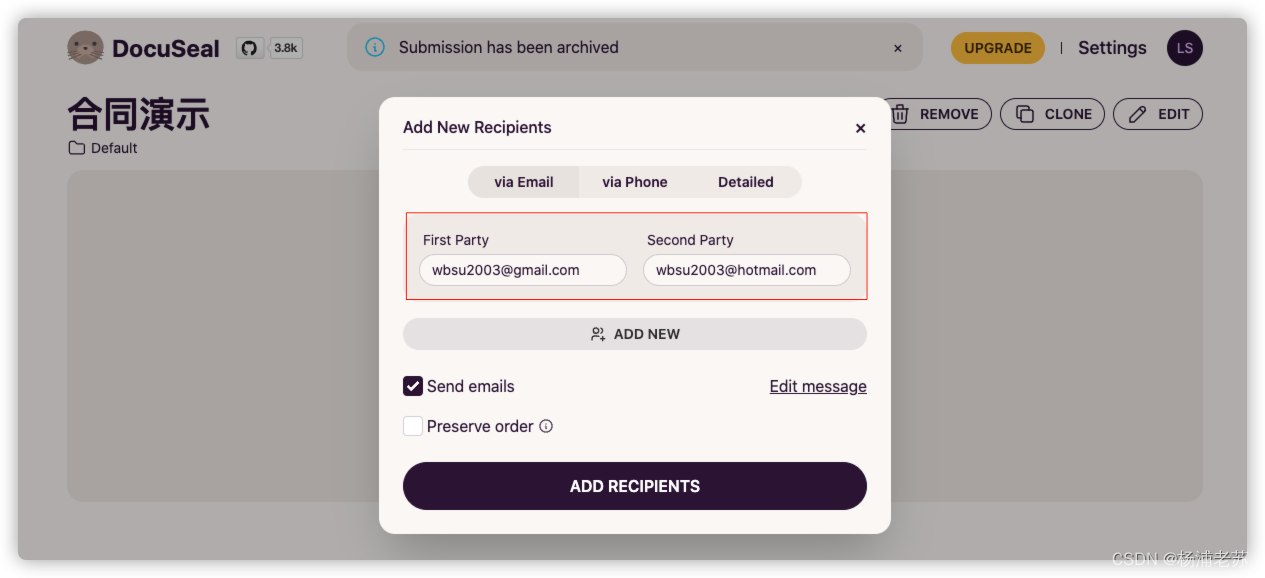
Task: Click the info icon in notification banner
Action: (375, 47)
